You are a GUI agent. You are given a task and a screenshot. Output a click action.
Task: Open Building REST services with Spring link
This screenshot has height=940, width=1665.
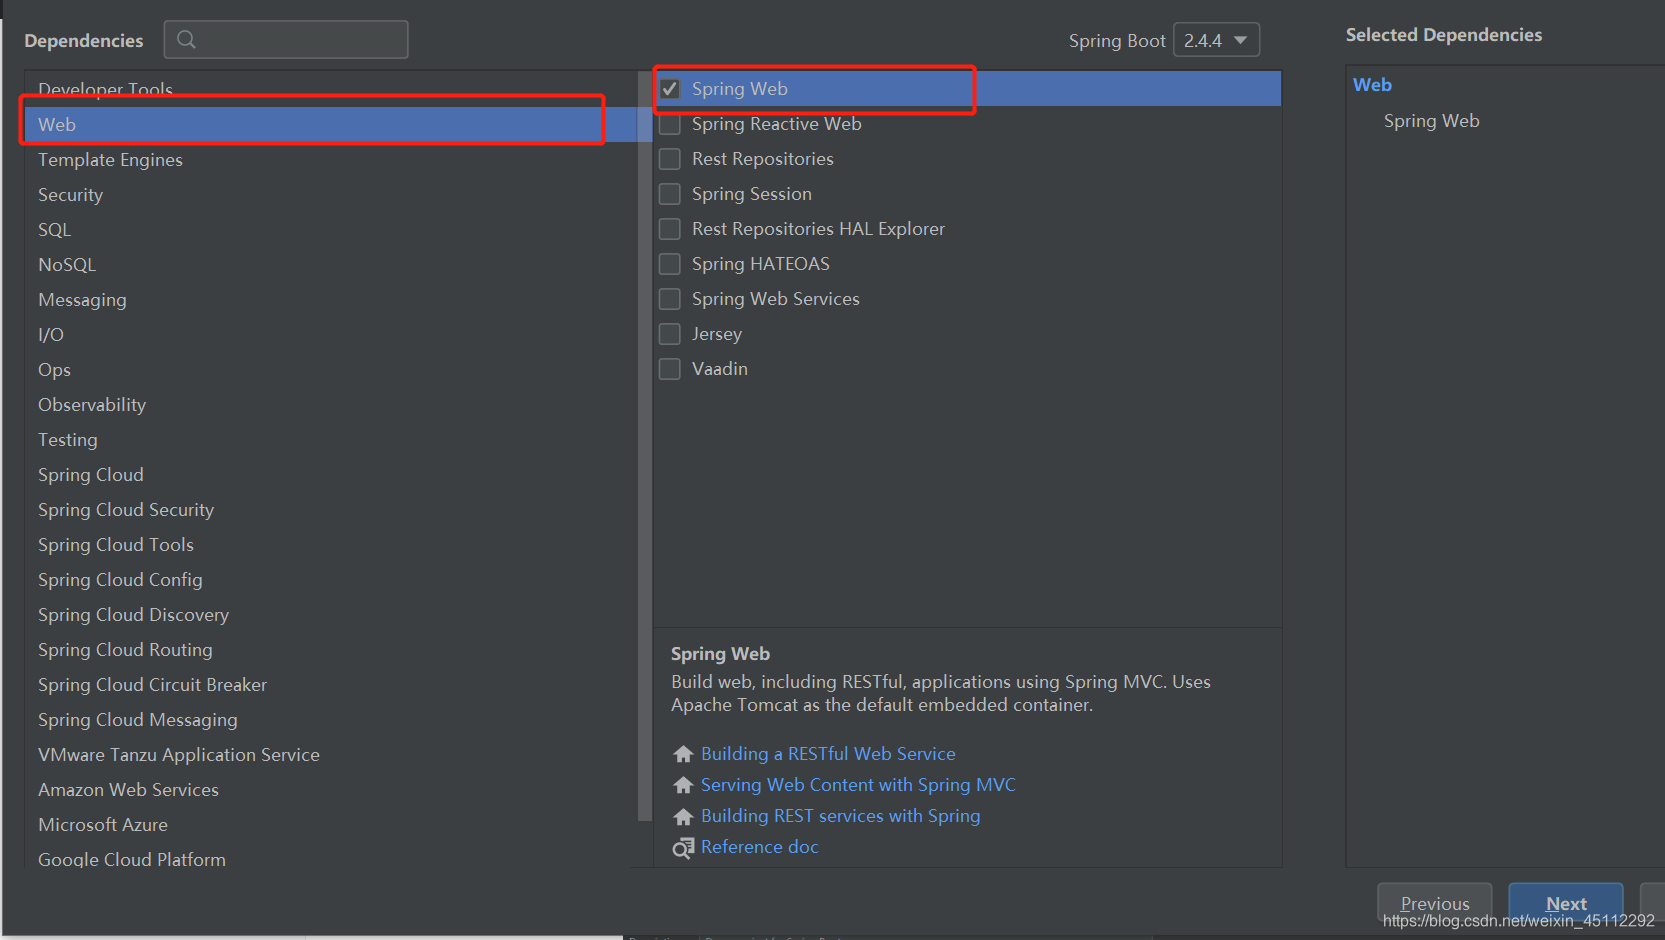[840, 816]
